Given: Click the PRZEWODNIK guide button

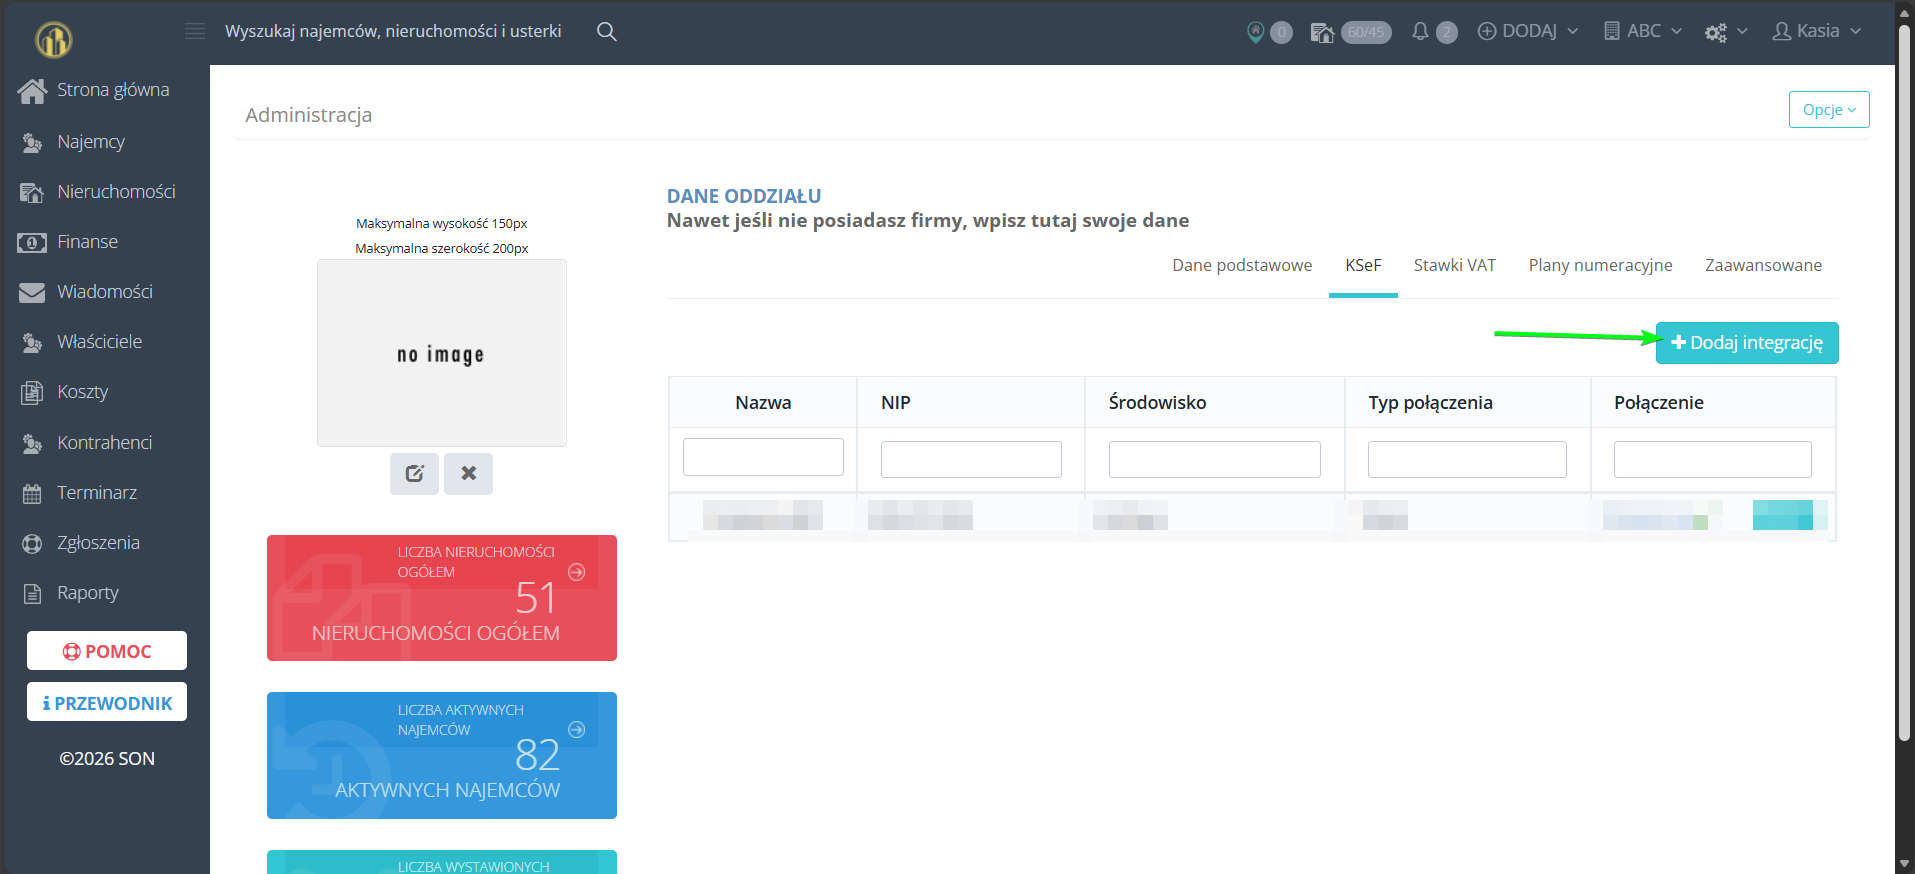Looking at the screenshot, I should click(x=107, y=702).
